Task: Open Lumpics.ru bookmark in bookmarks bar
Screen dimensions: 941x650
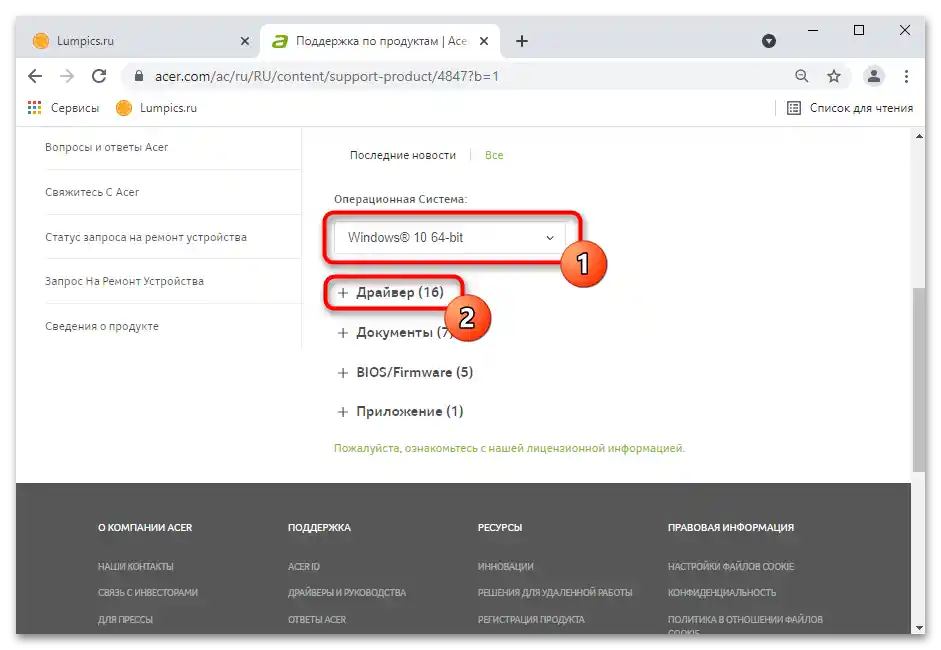Action: click(157, 108)
